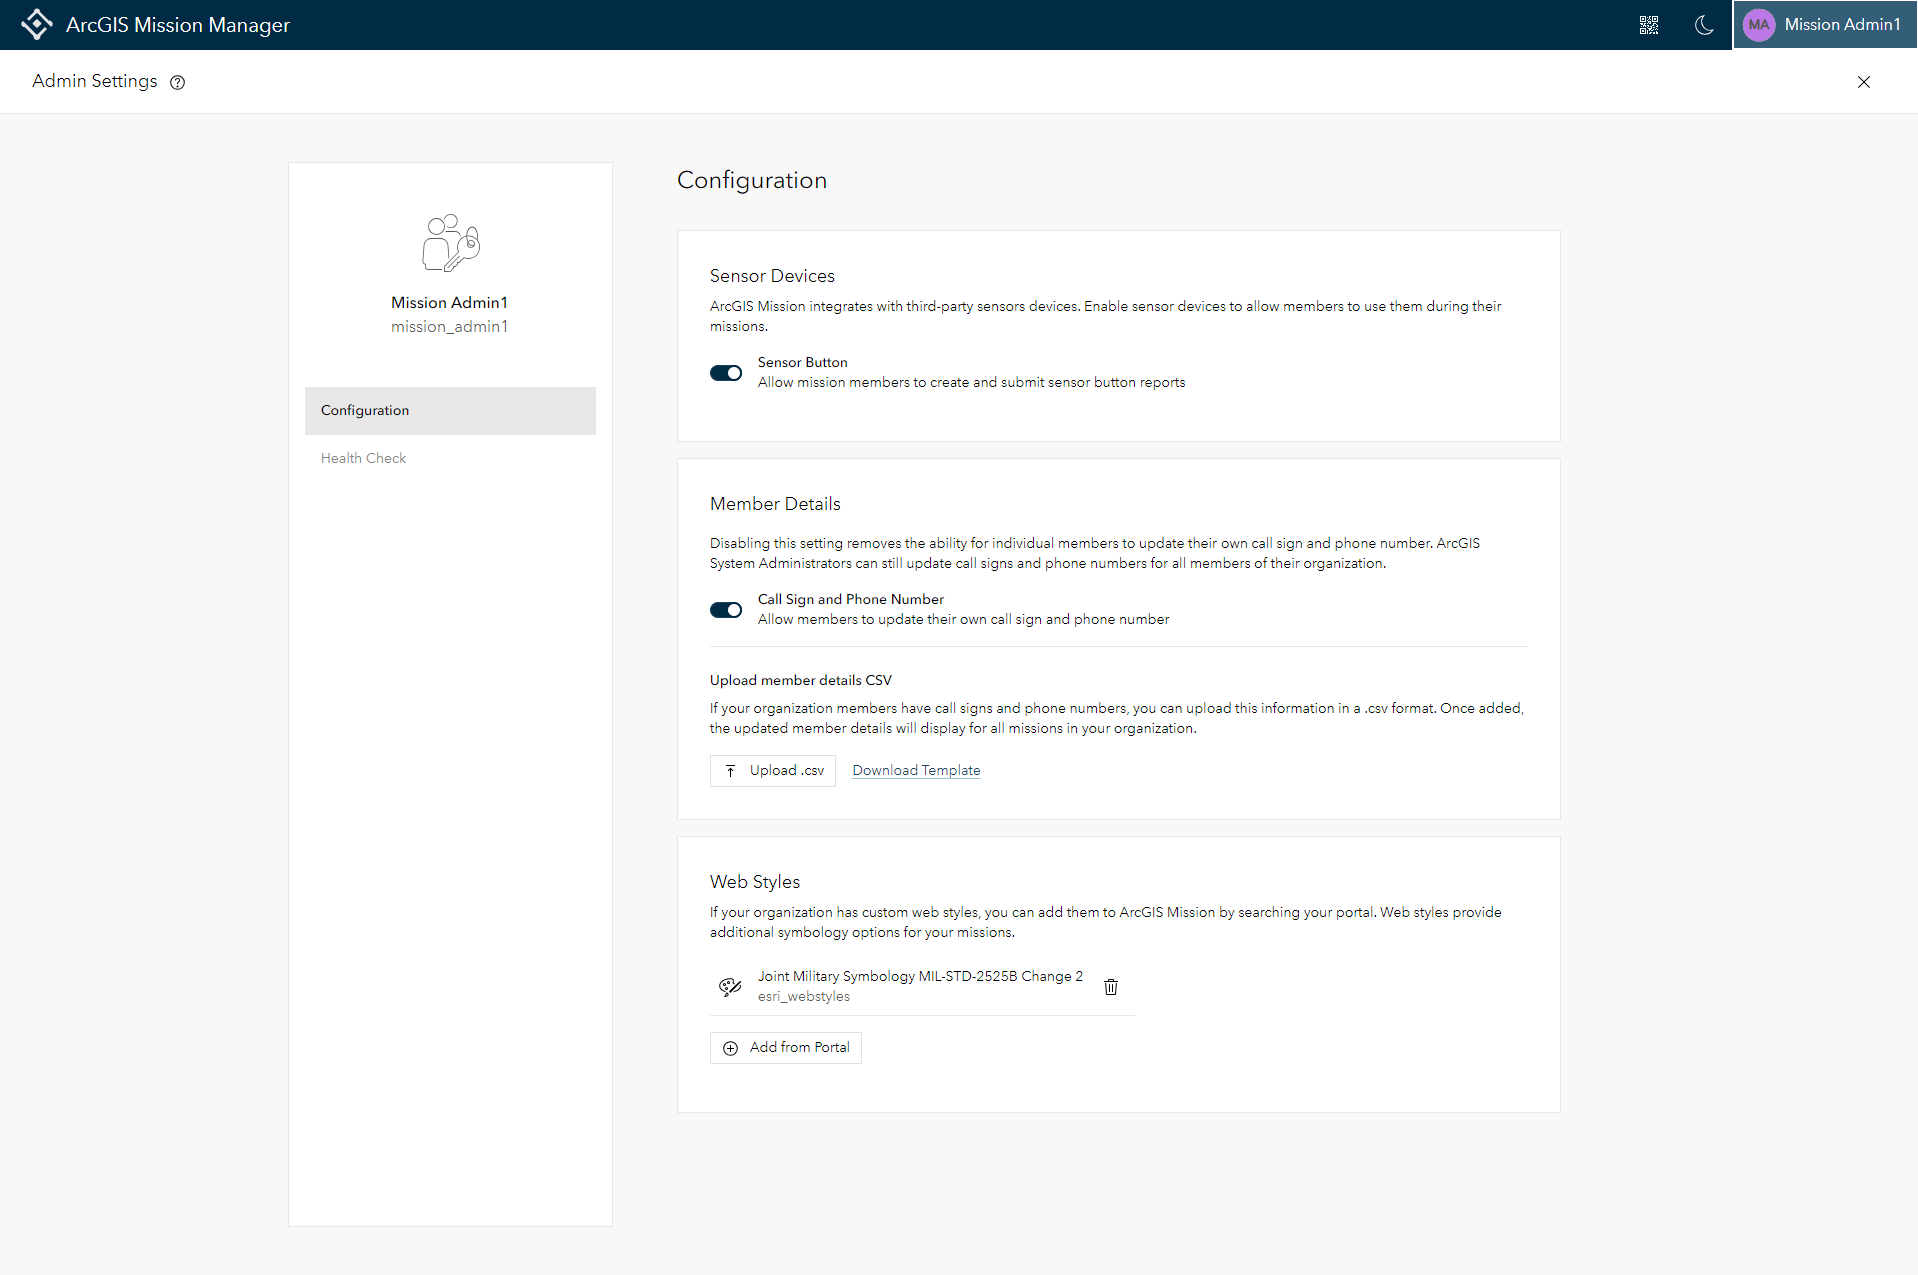Click the upload arrow icon in Upload .csv
This screenshot has height=1275, width=1918.
[x=733, y=770]
